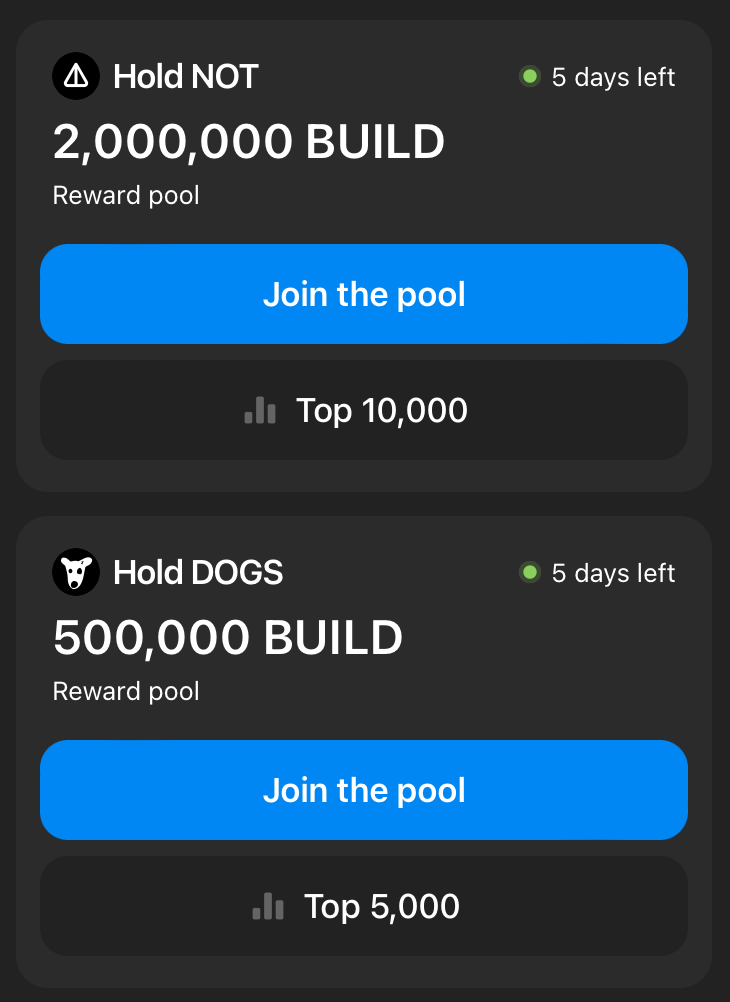Click bar chart icon beside Top 5,000
This screenshot has height=1002, width=730.
[x=268, y=906]
